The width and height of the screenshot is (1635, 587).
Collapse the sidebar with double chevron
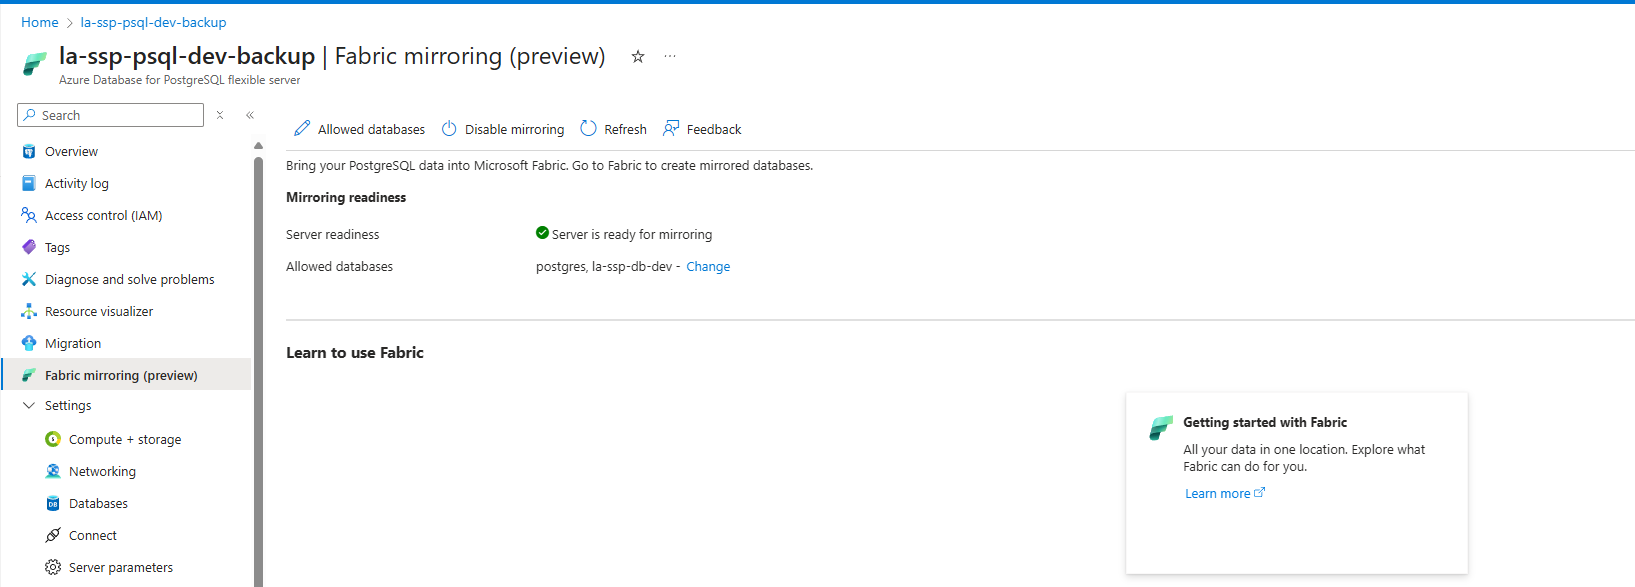tap(250, 116)
